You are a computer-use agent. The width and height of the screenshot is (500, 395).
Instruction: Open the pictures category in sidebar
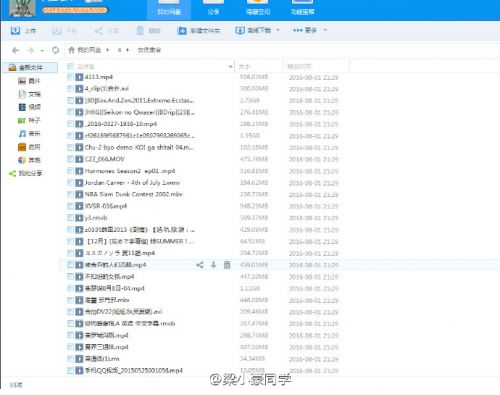point(29,81)
